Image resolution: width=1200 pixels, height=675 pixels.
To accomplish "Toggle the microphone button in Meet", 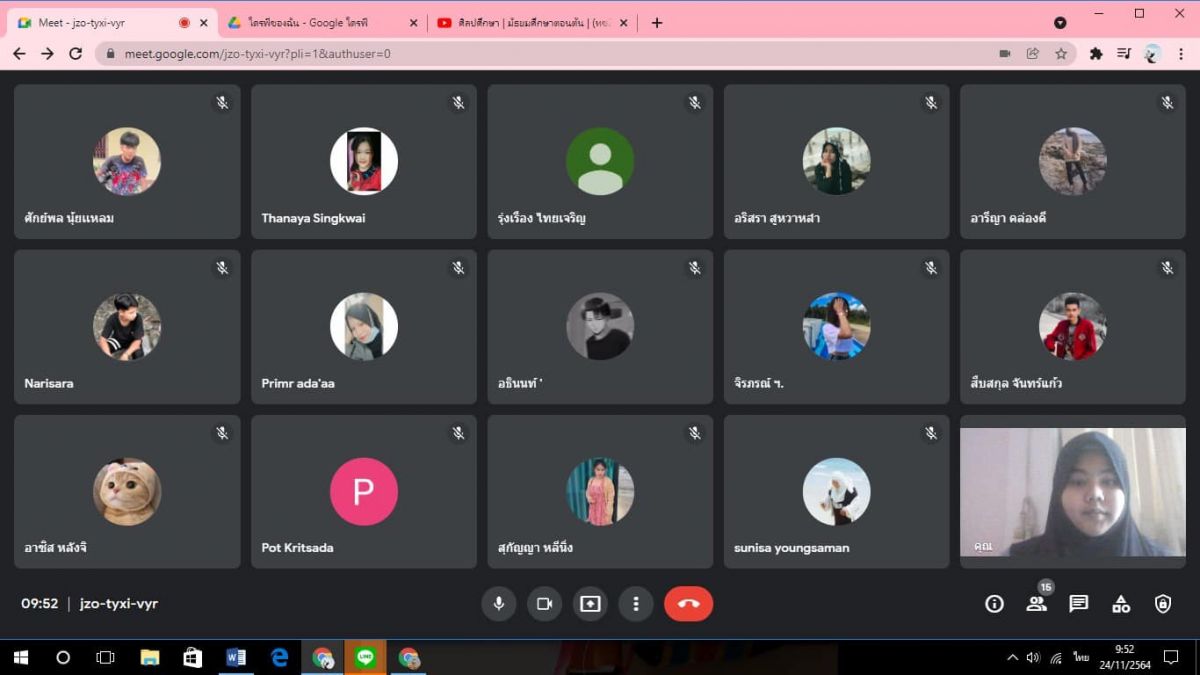I will coord(498,604).
